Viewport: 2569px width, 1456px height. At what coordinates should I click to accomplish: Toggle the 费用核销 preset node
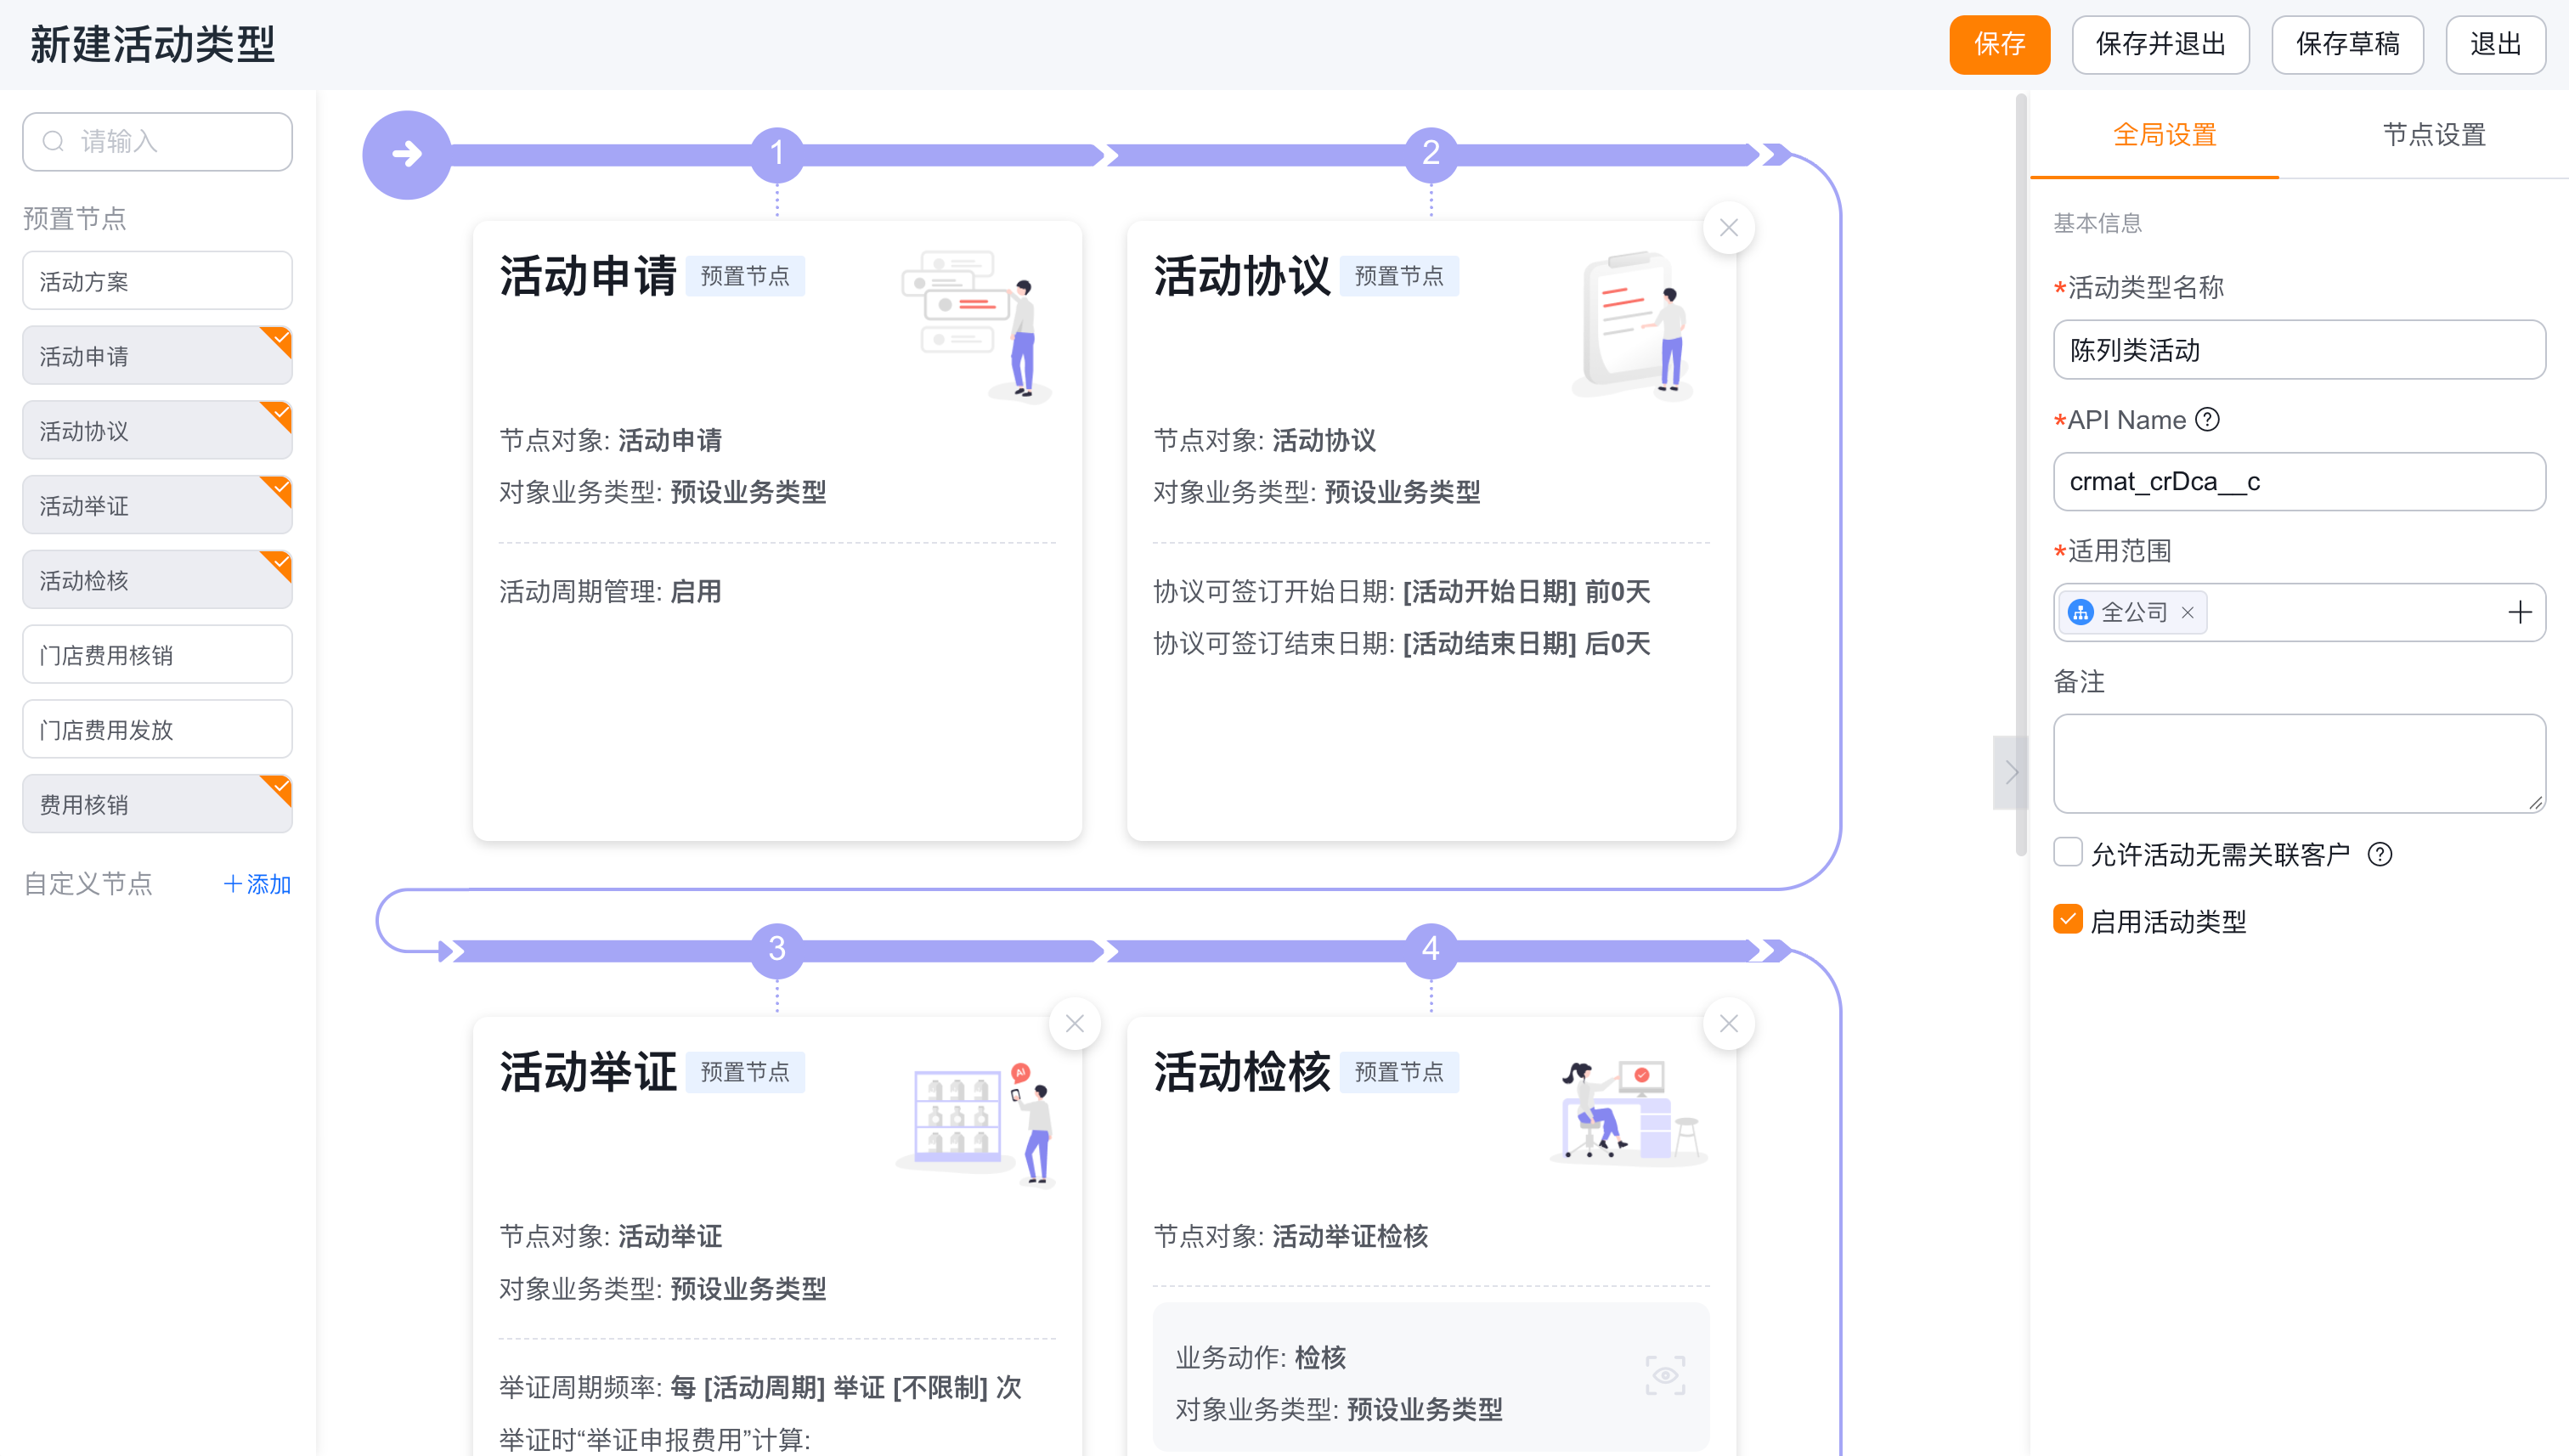(157, 805)
